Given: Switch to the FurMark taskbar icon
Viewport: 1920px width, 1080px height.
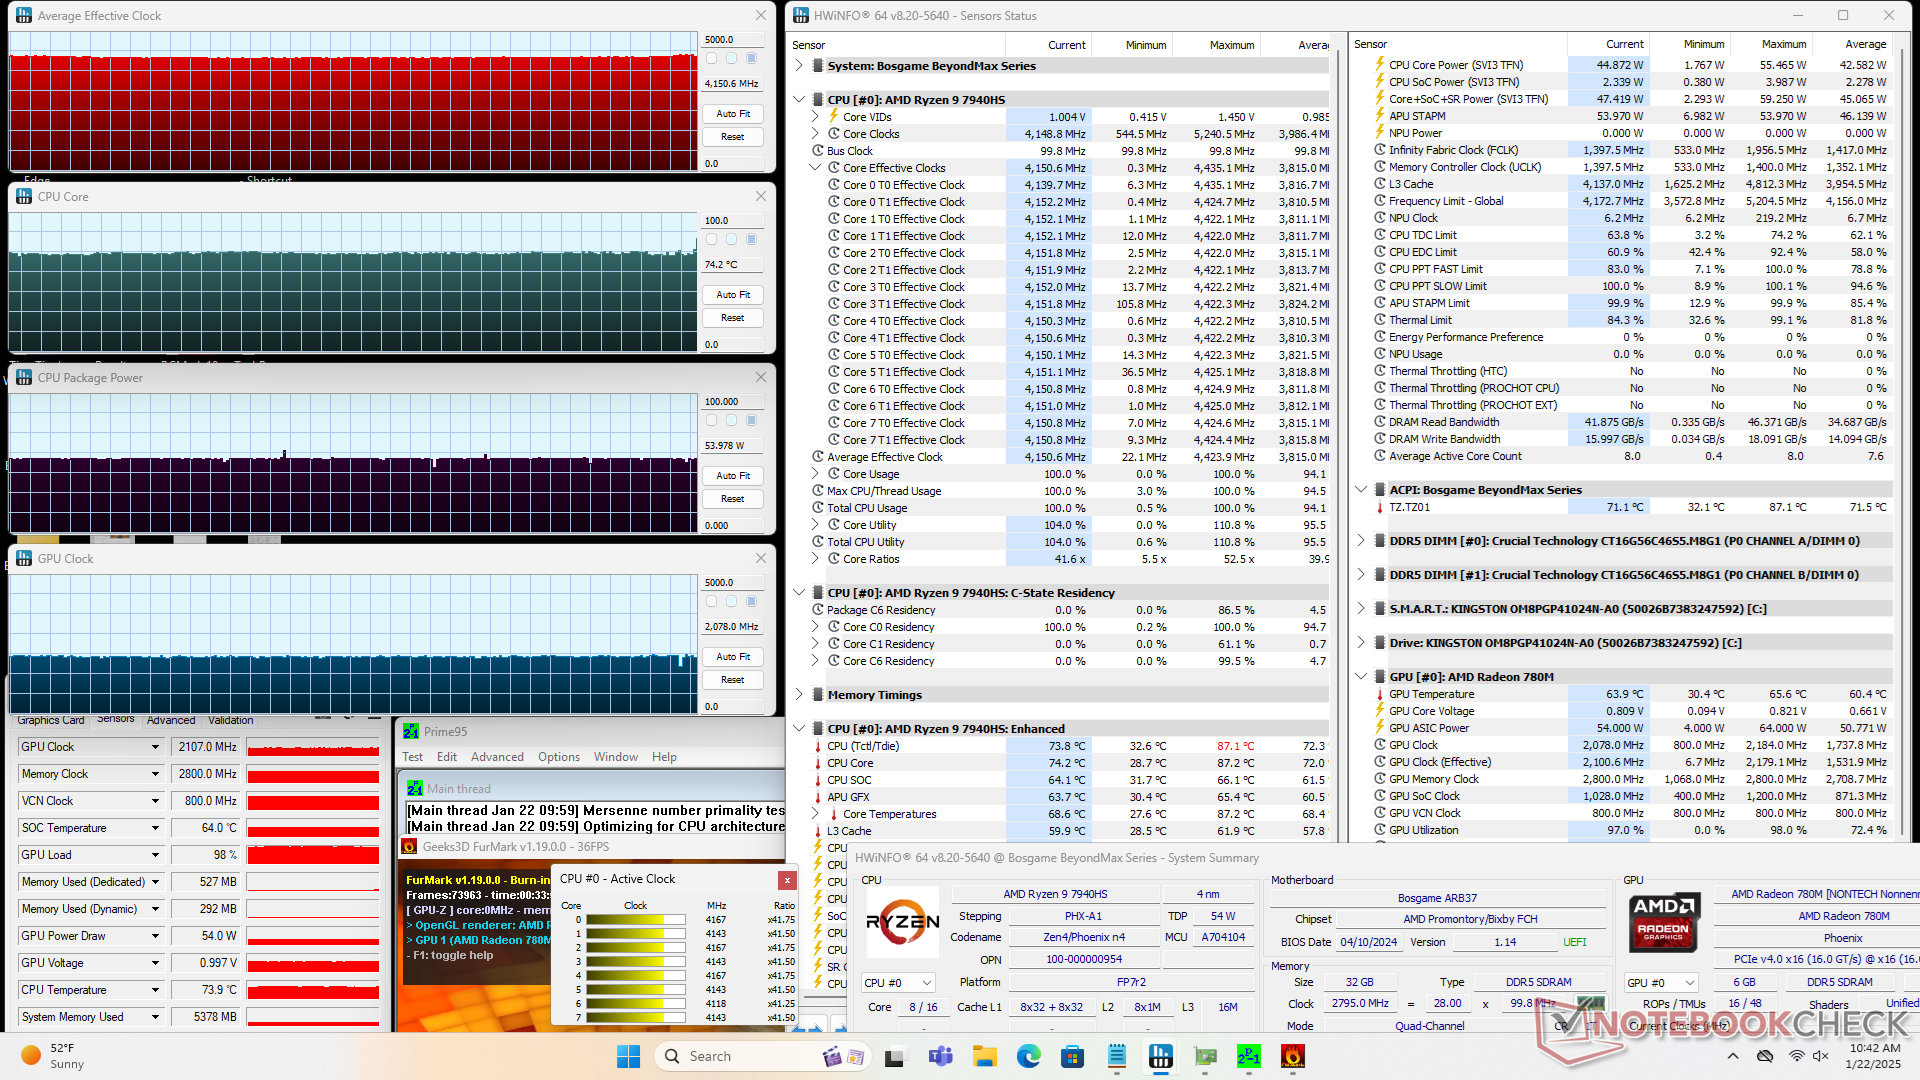Looking at the screenshot, I should click(1293, 1056).
